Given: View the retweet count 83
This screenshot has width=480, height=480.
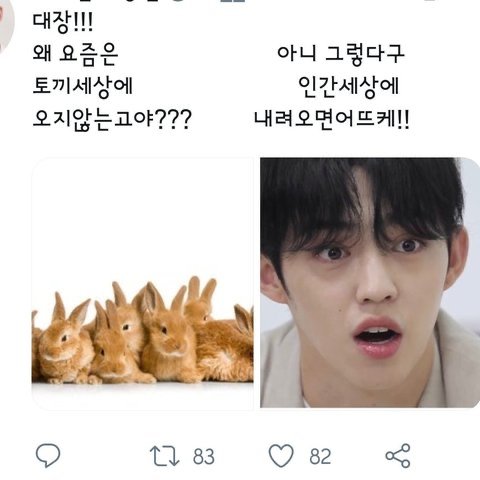Looking at the screenshot, I should (x=204, y=457).
